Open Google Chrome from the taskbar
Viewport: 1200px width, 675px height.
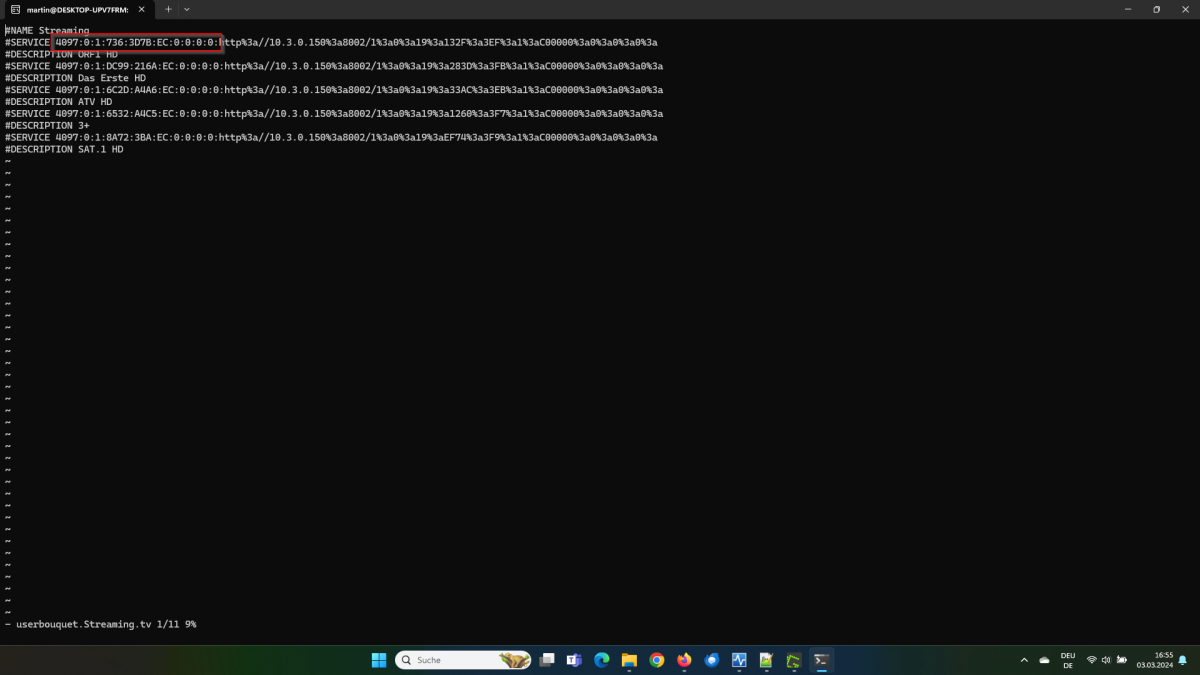(656, 660)
